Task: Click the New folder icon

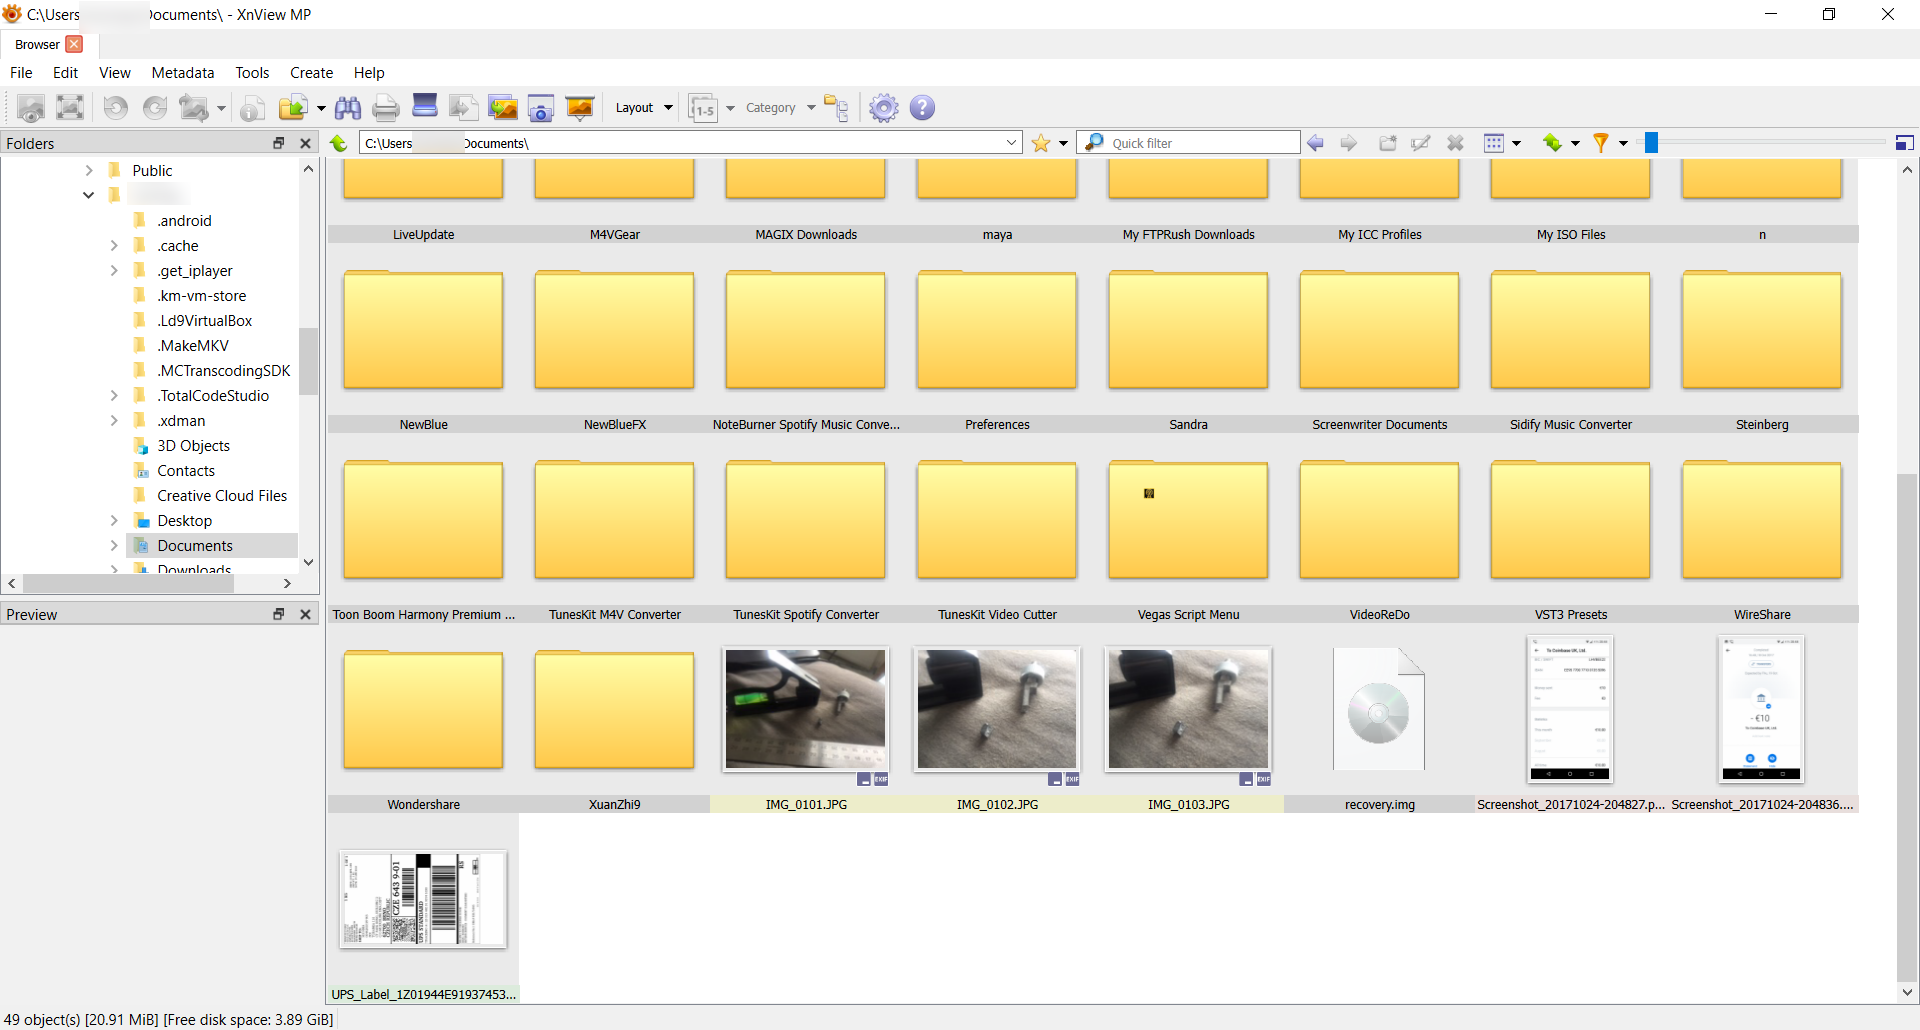Action: tap(1388, 143)
